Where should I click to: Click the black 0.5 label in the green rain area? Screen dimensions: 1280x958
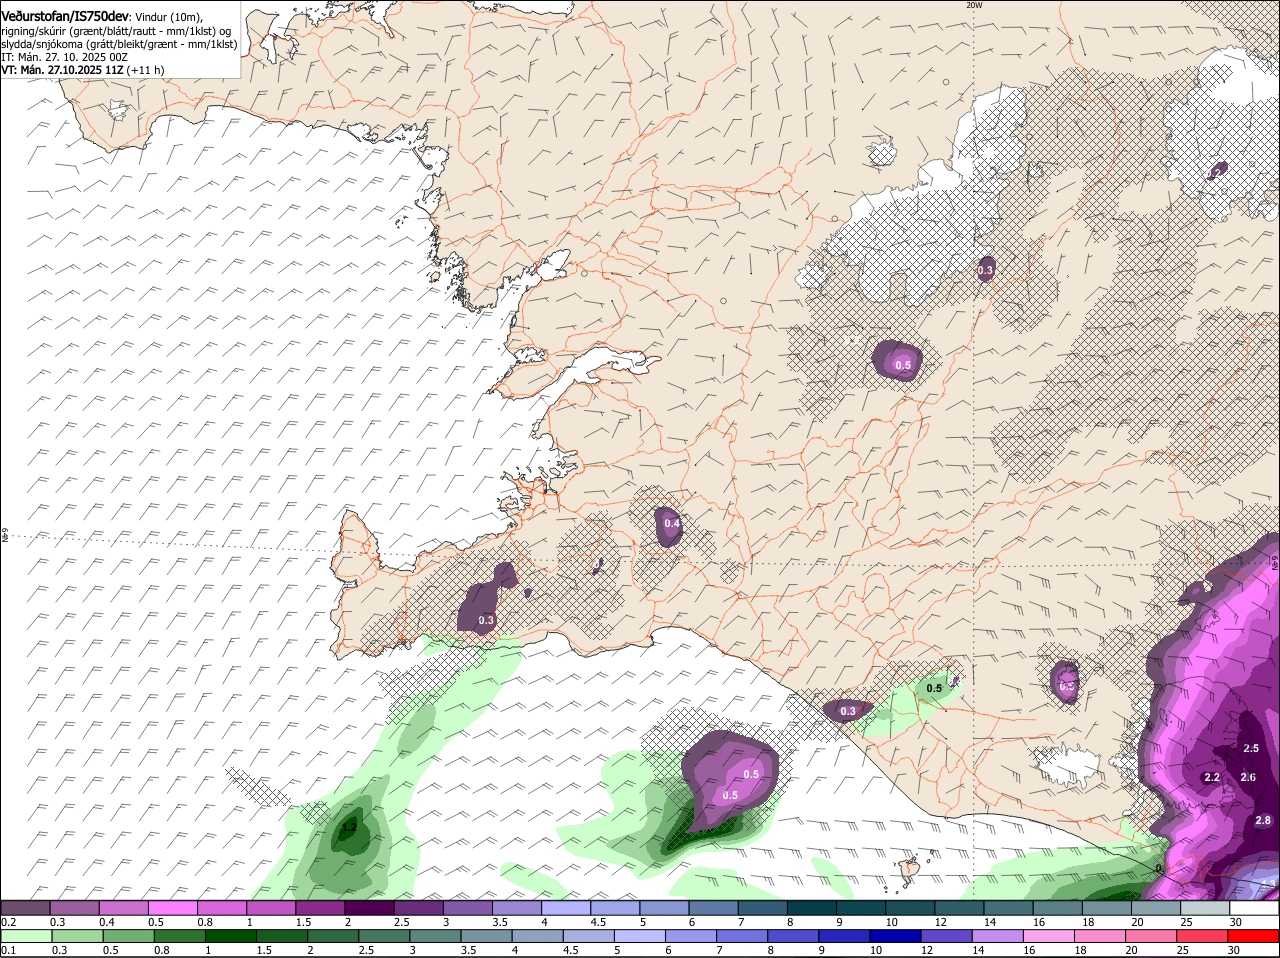pyautogui.click(x=934, y=688)
